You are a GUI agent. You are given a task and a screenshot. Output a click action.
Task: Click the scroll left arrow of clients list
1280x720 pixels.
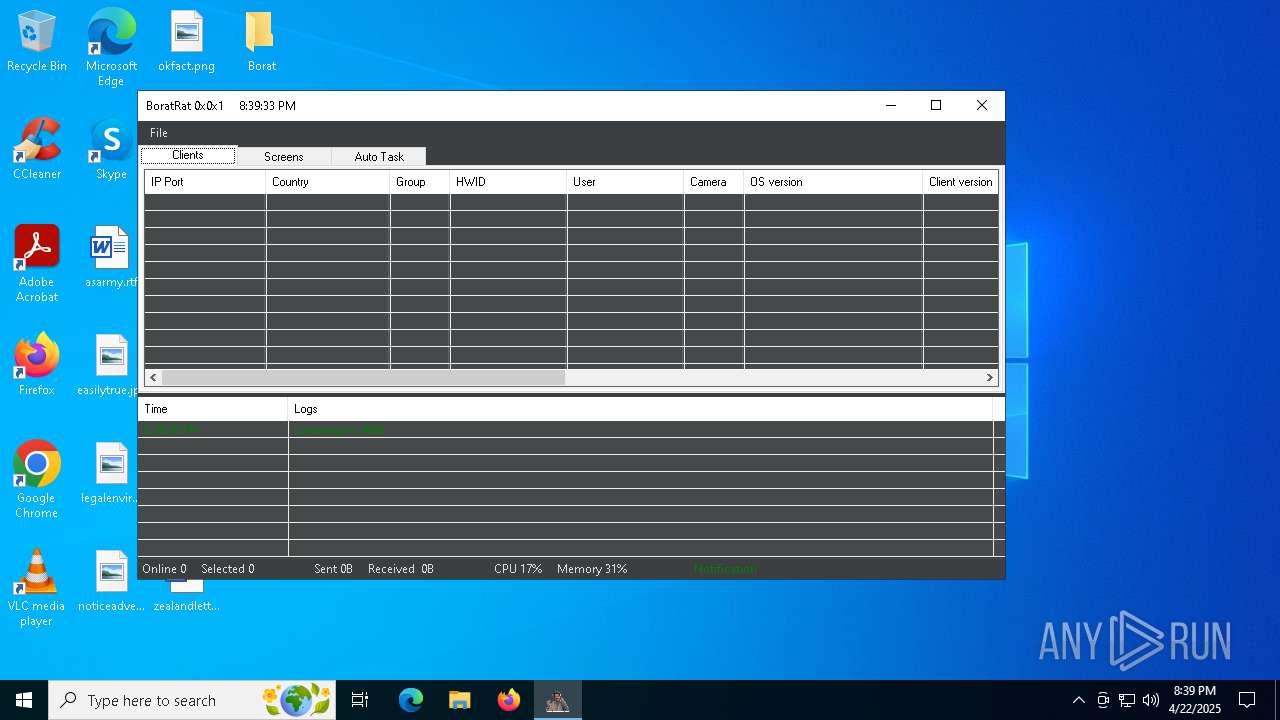tap(153, 377)
